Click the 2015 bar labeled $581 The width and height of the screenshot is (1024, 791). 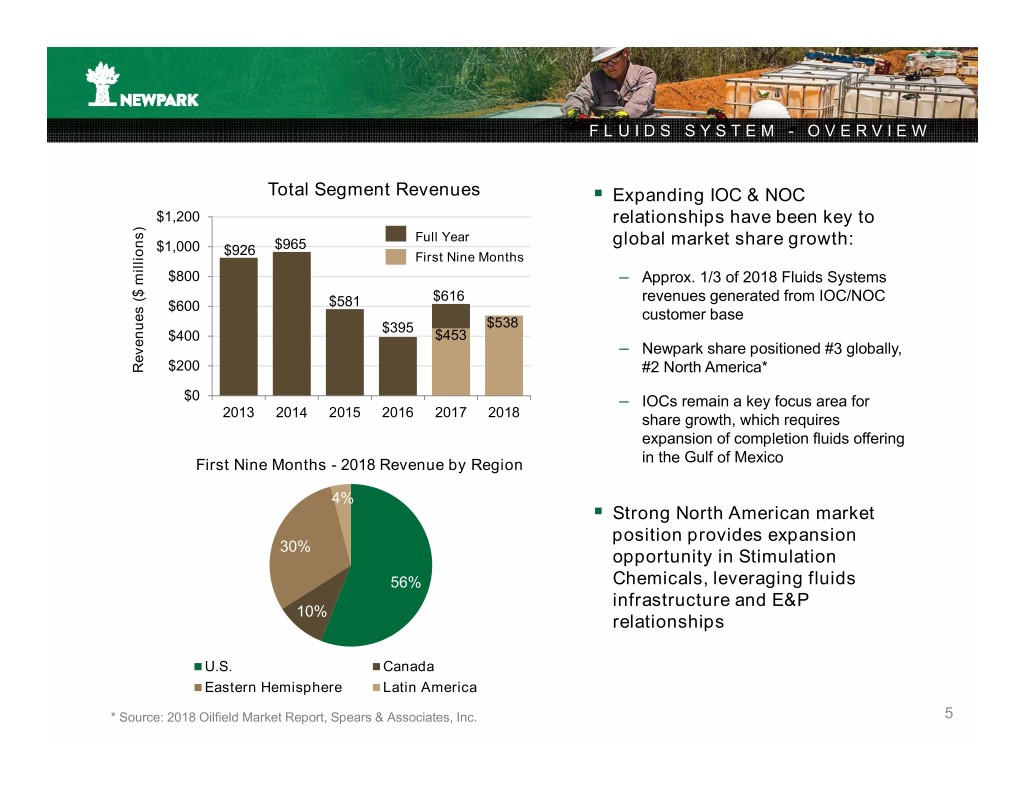[x=344, y=353]
